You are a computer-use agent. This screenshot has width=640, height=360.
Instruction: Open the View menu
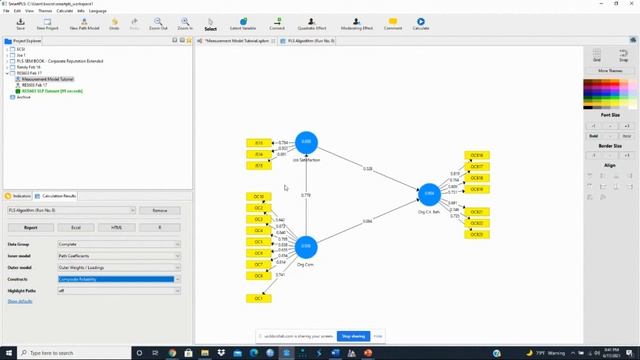point(29,11)
